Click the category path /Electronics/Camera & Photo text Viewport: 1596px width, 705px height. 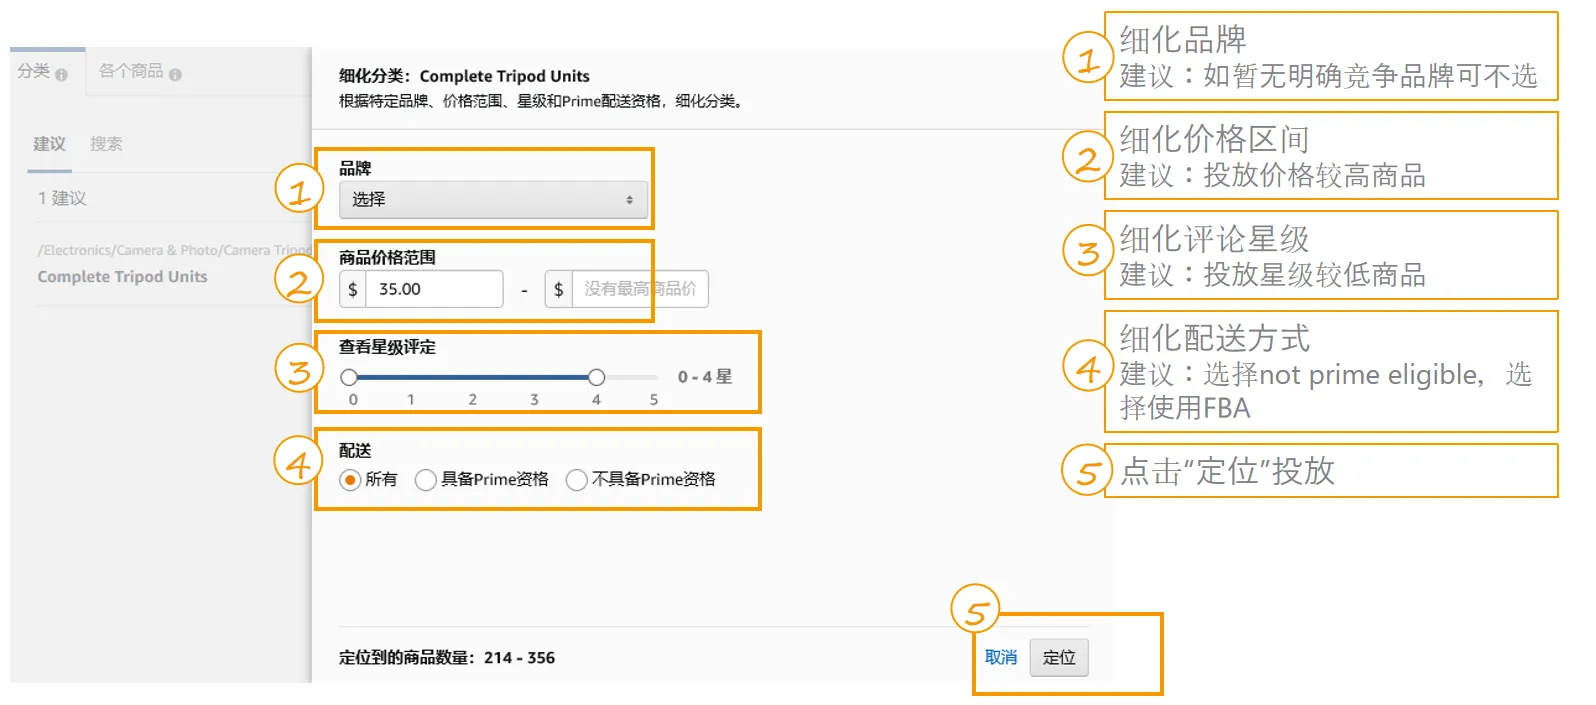pyautogui.click(x=174, y=250)
